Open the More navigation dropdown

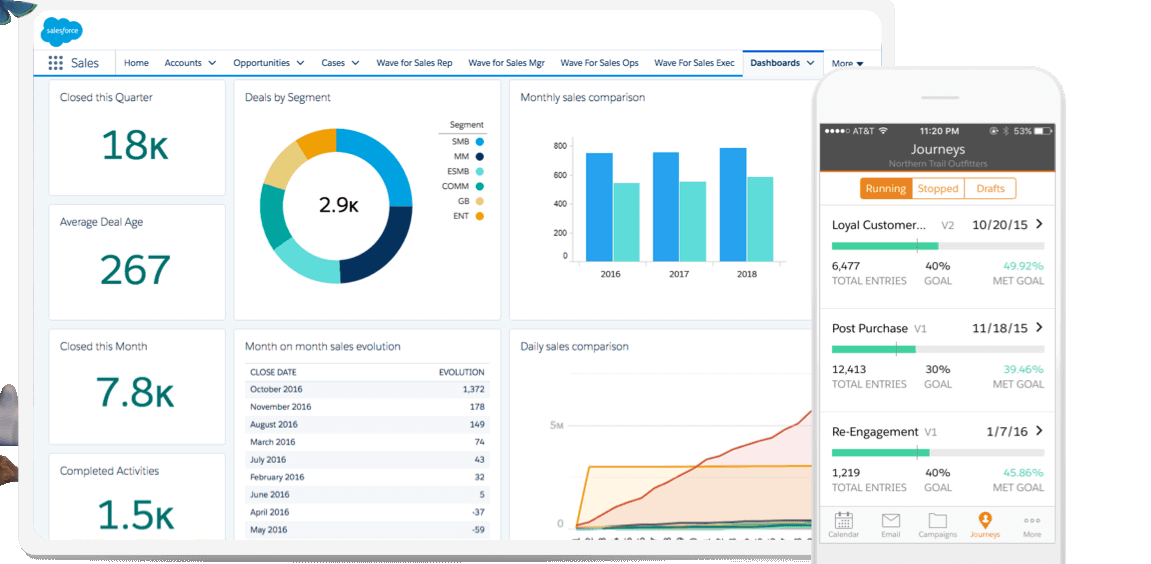pos(847,64)
